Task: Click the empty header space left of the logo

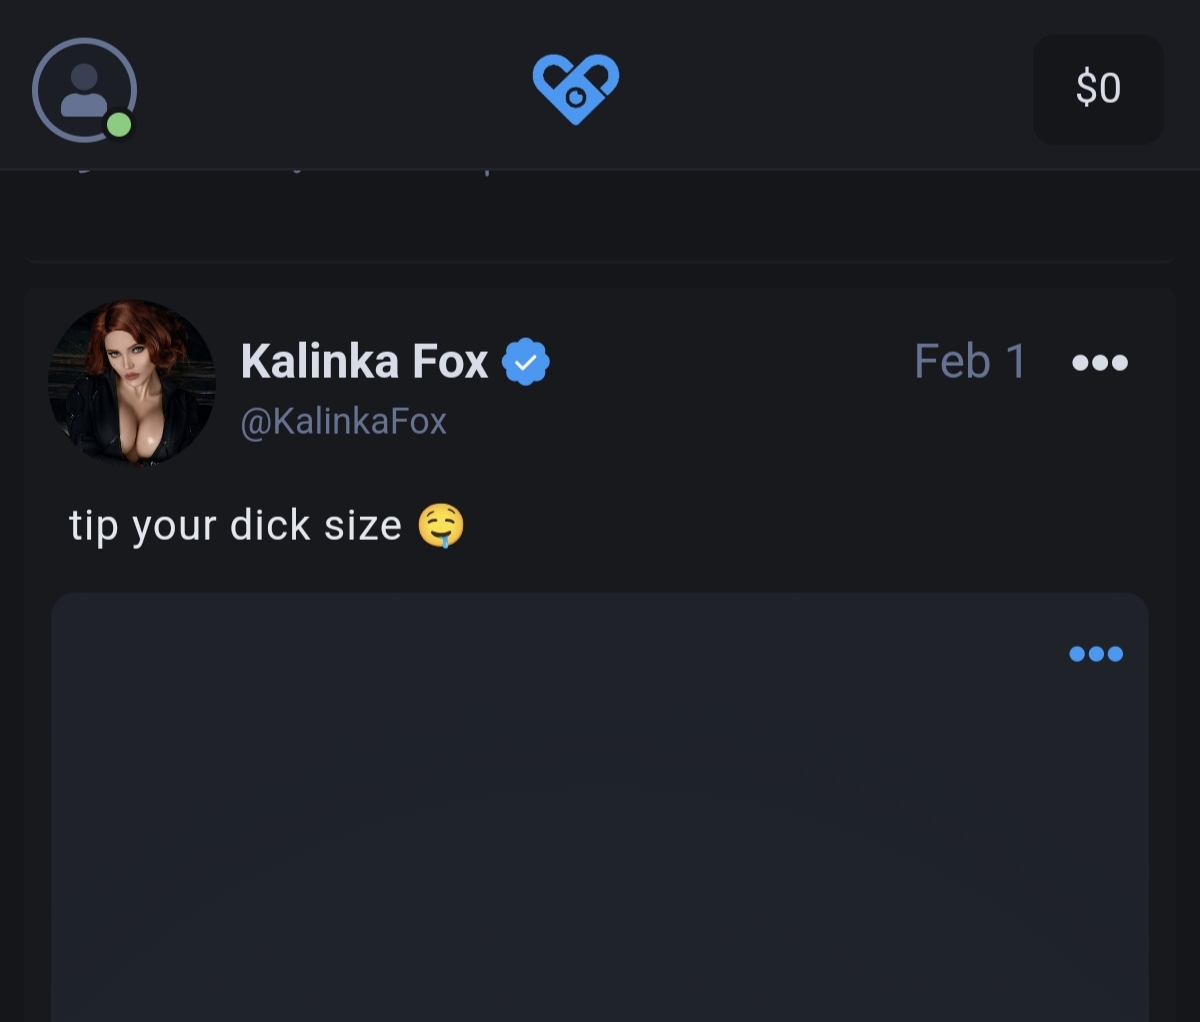Action: click(x=330, y=88)
